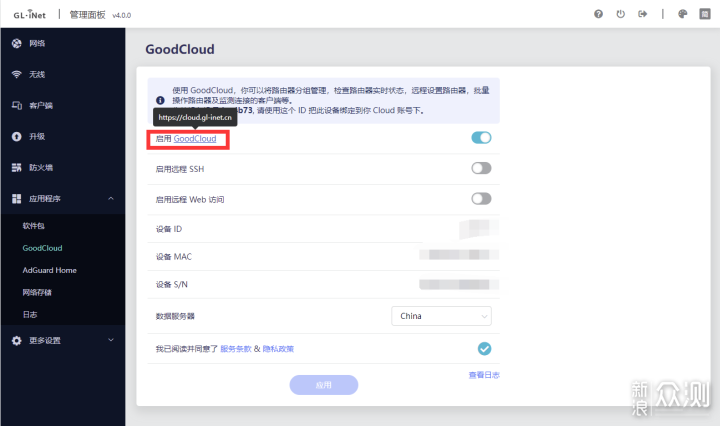This screenshot has width=720, height=426.
Task: Click the 设备 S/N row label
Action: [x=172, y=285]
